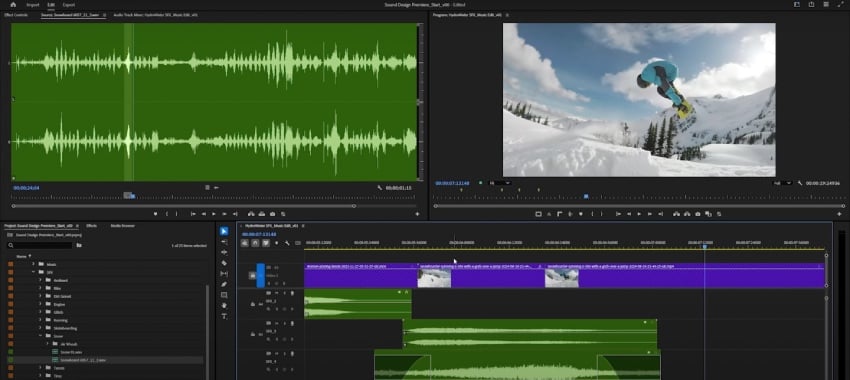Screen dimensions: 850x380
Task: Play the Source monitor clip
Action: click(214, 214)
